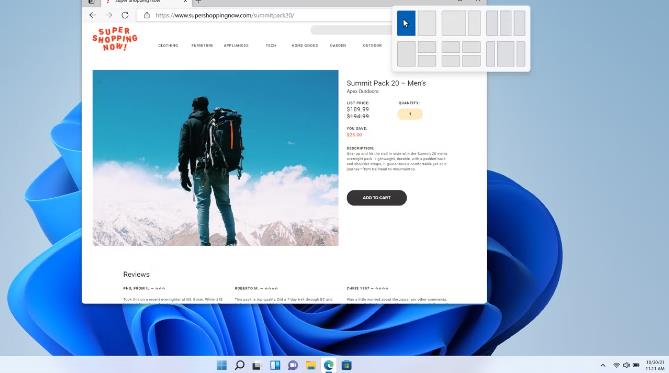Screen dimensions: 669x373
Task: Click the Reviews heading
Action: (x=136, y=274)
